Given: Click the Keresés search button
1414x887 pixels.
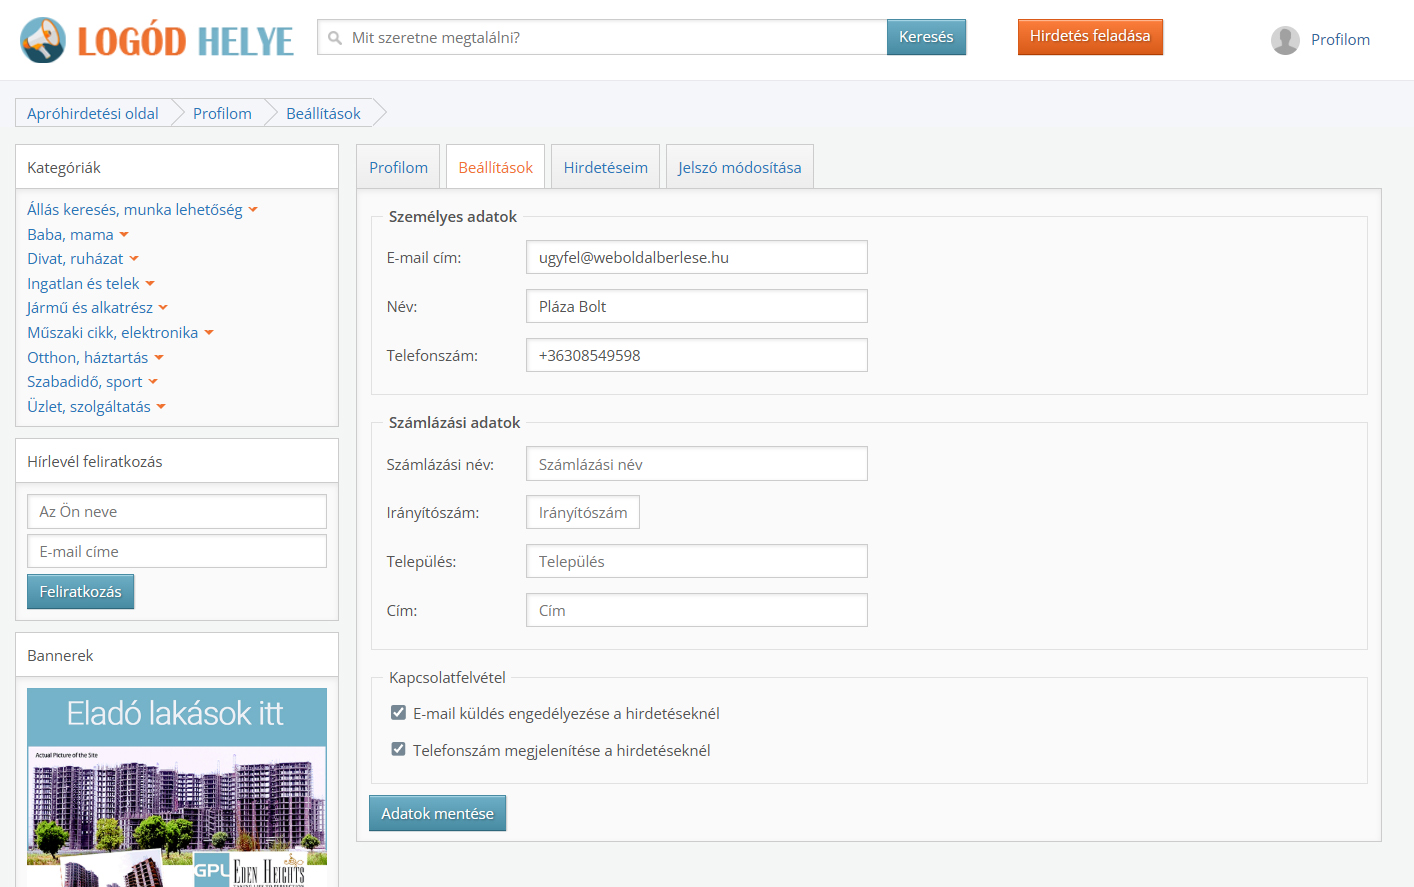Looking at the screenshot, I should [926, 37].
